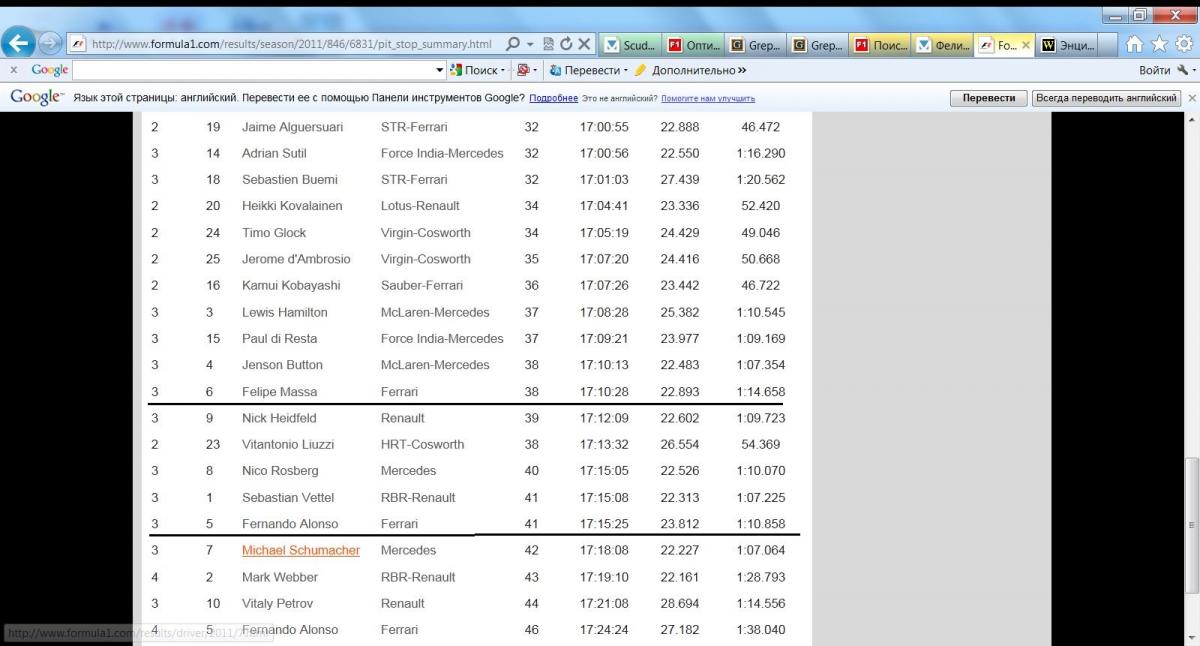Click the Sebastian Vettel driver name
Screen dimensions: 1200x646
pos(288,498)
